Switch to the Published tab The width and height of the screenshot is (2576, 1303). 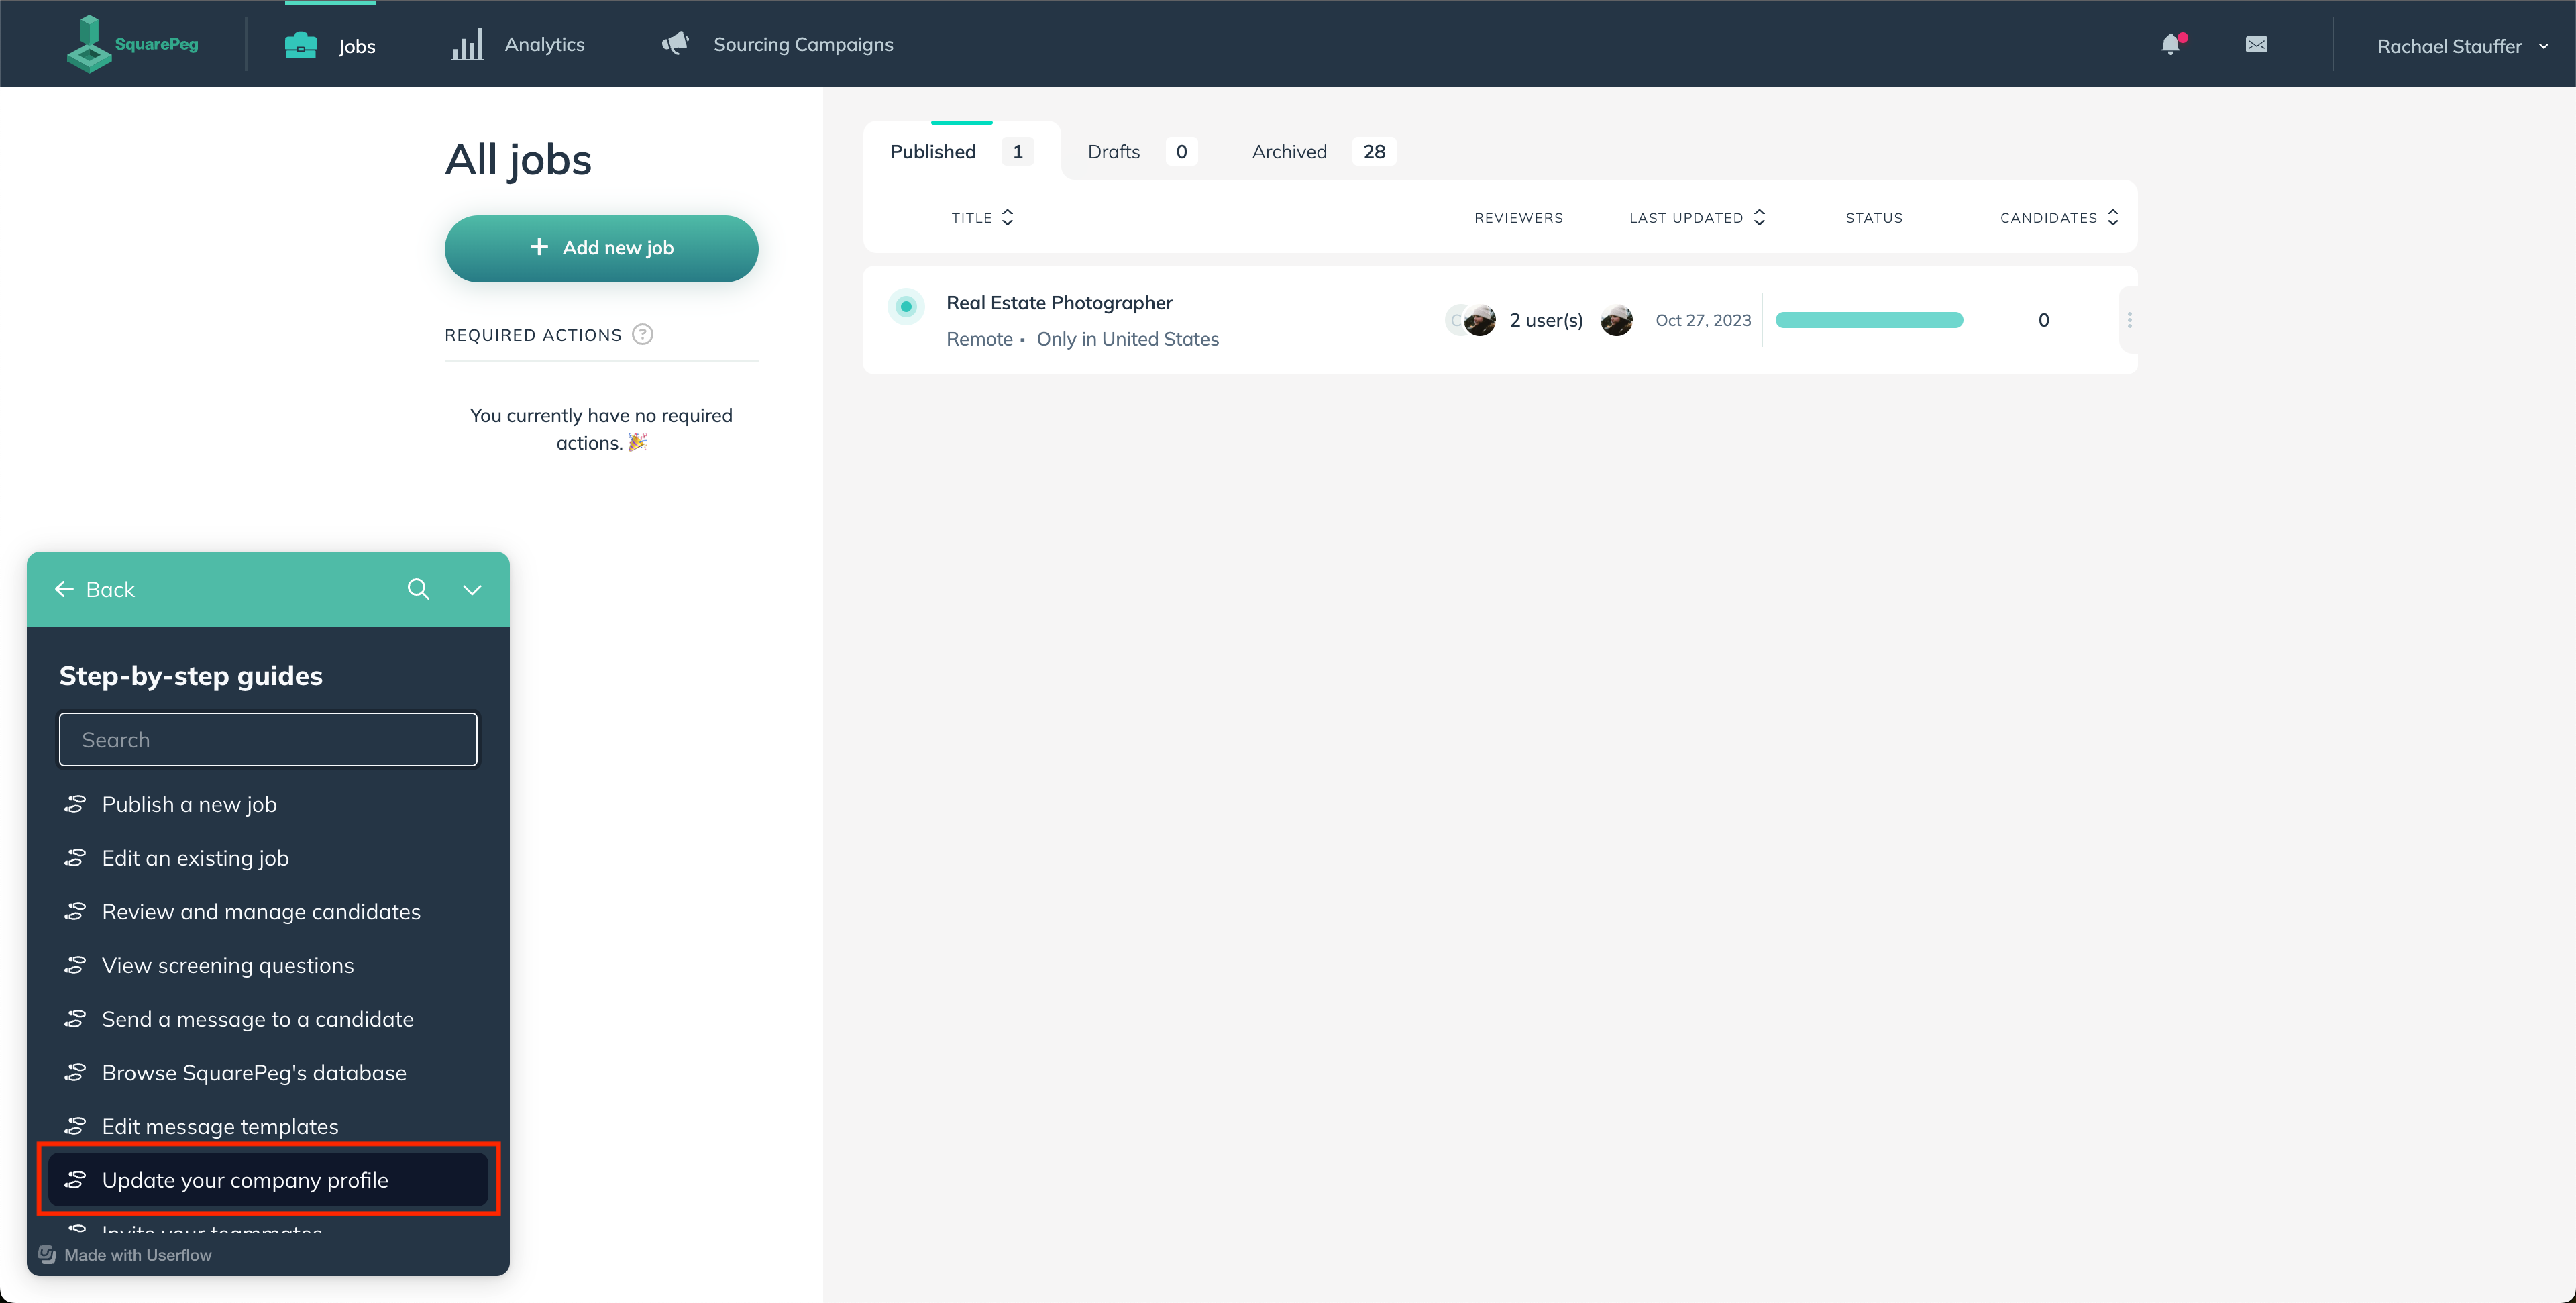click(961, 151)
